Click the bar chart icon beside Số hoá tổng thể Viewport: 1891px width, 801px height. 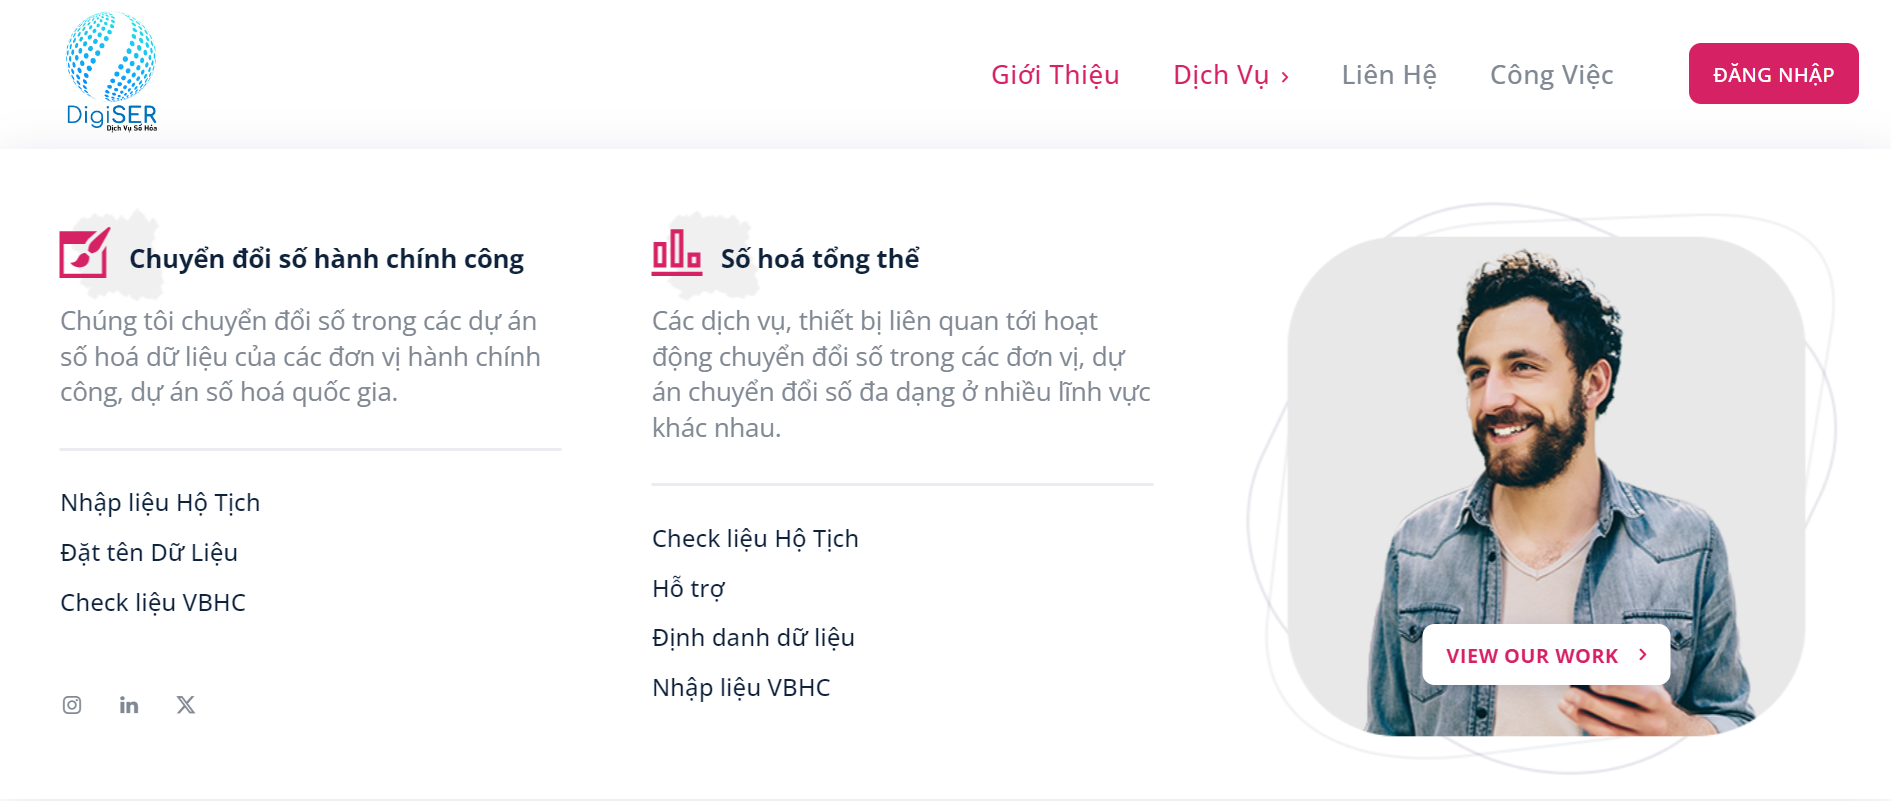click(677, 253)
